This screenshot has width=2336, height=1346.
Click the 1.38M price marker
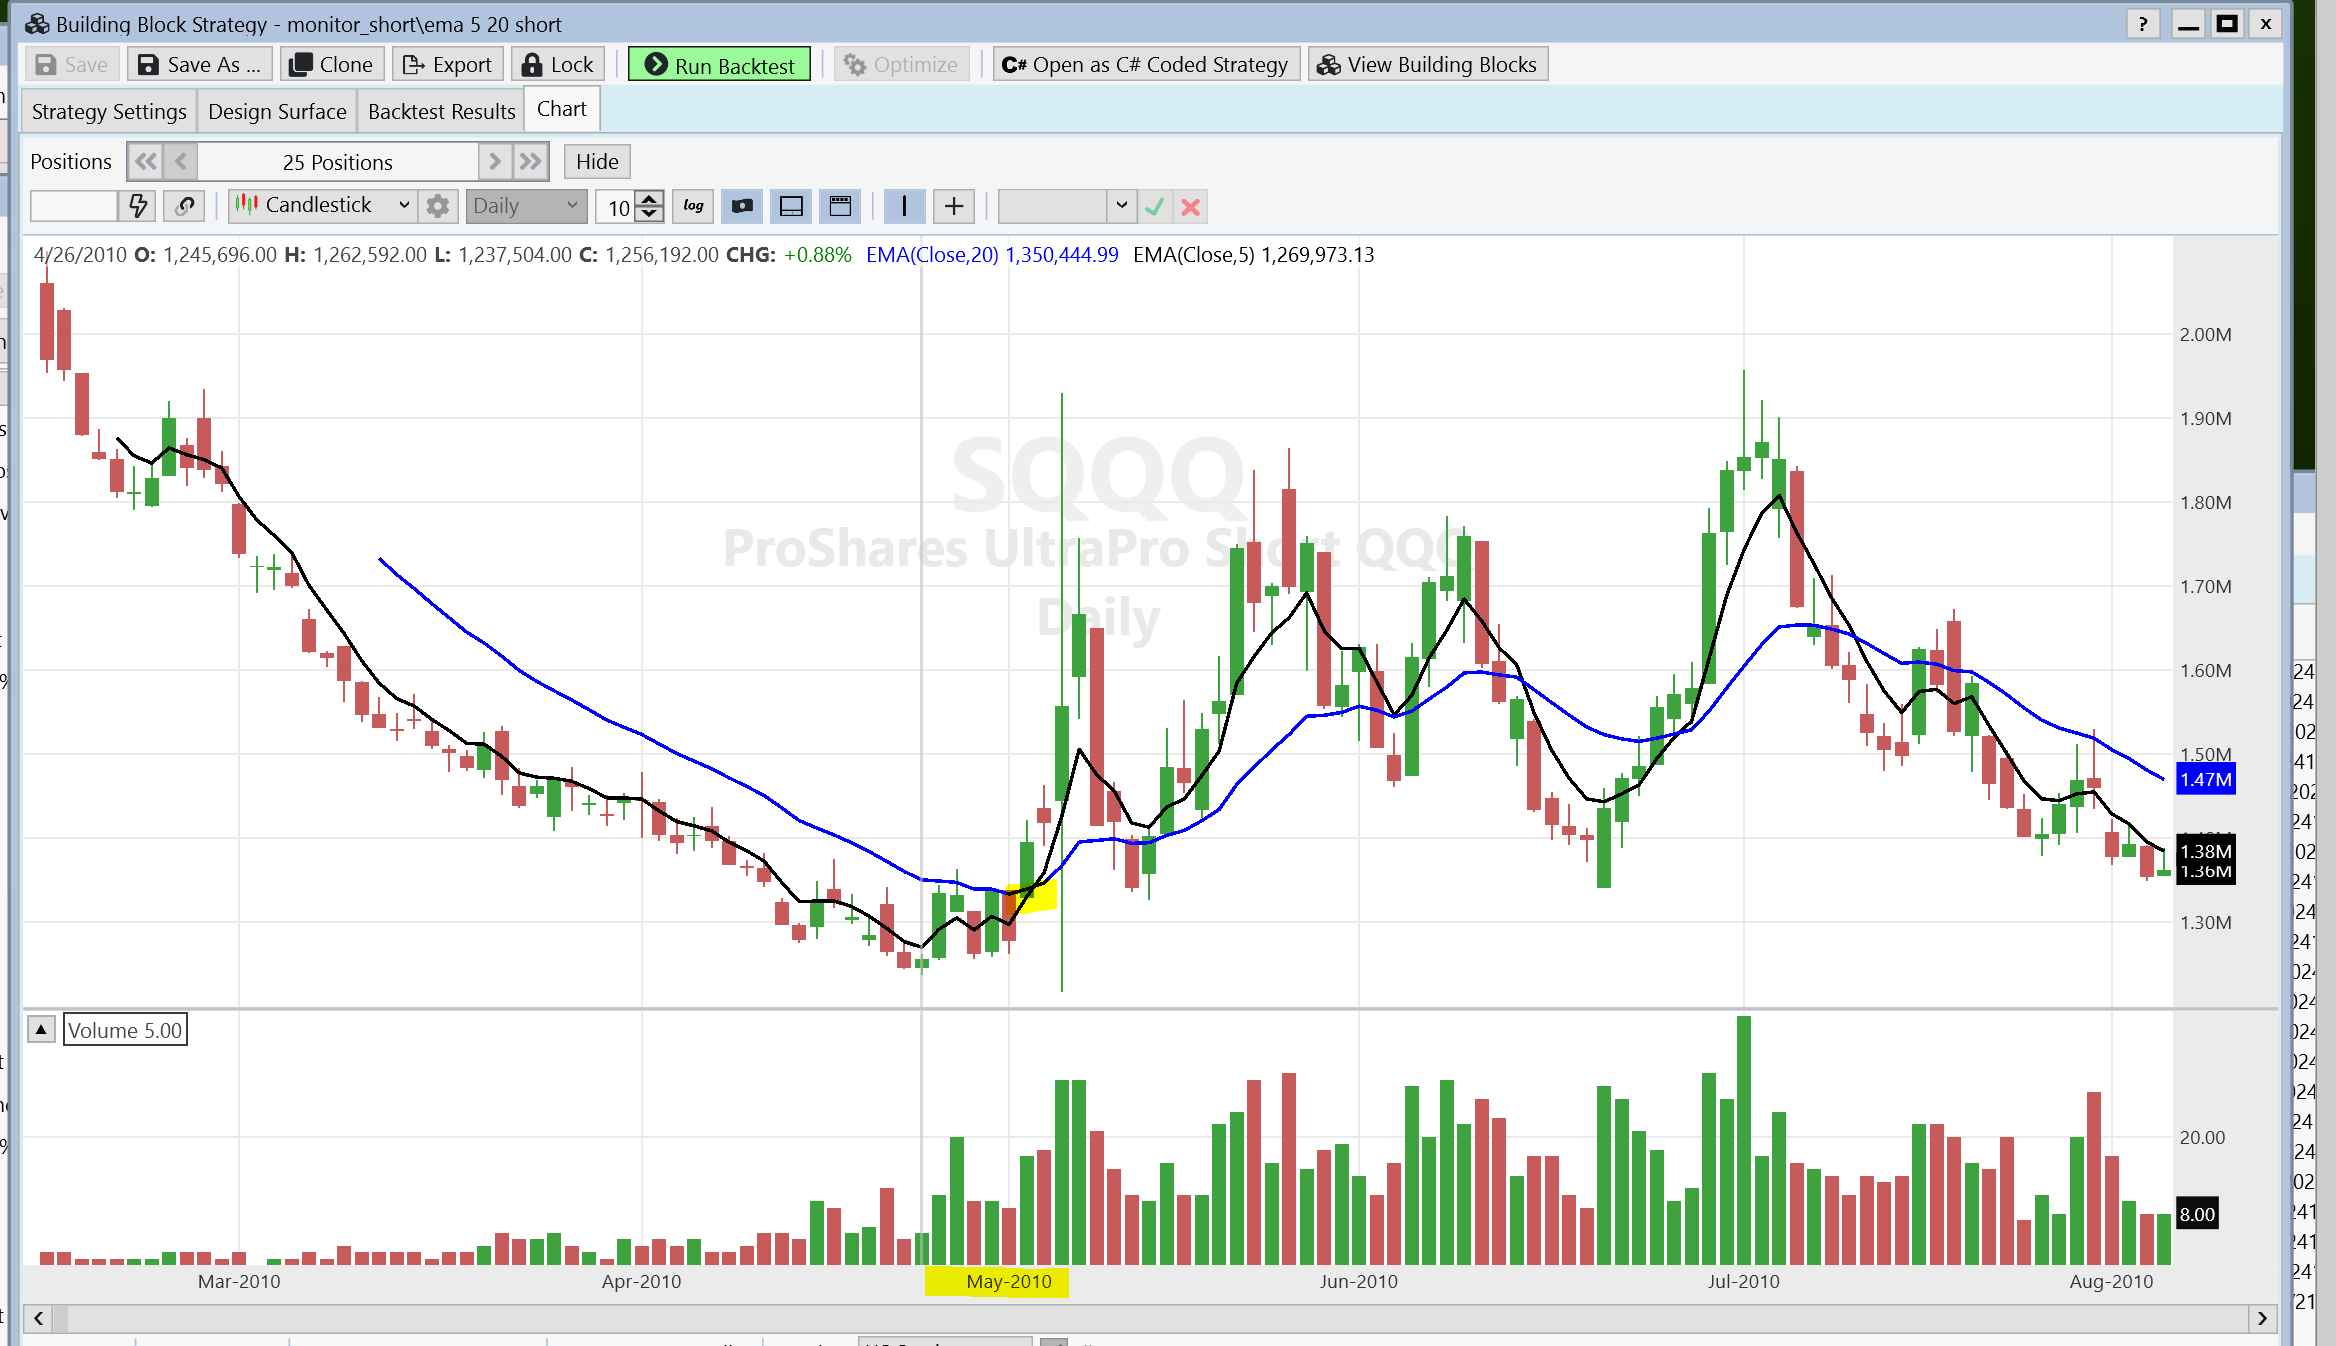2205,851
